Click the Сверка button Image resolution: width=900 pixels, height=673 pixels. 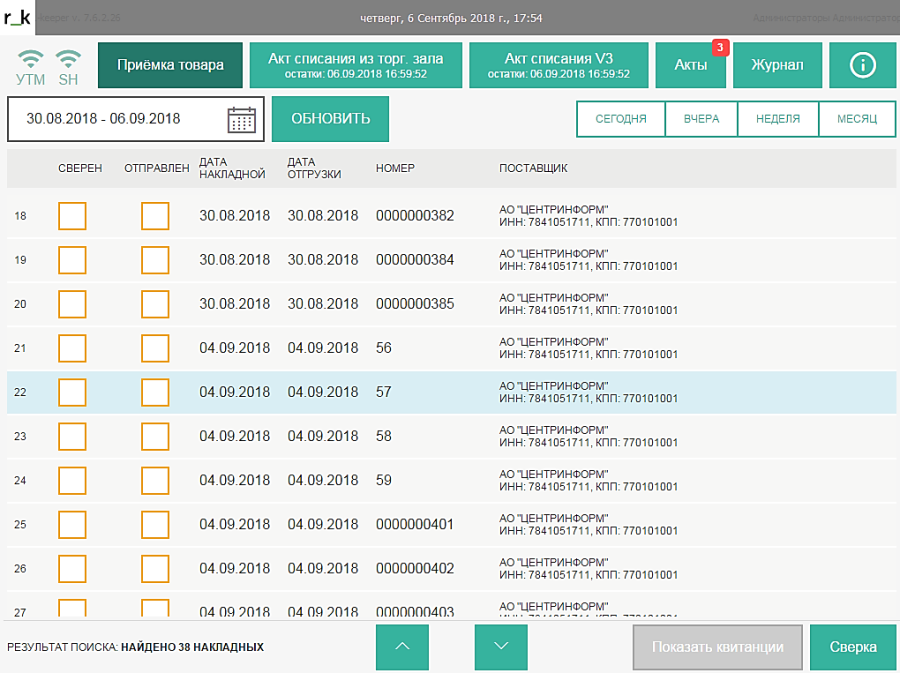853,647
